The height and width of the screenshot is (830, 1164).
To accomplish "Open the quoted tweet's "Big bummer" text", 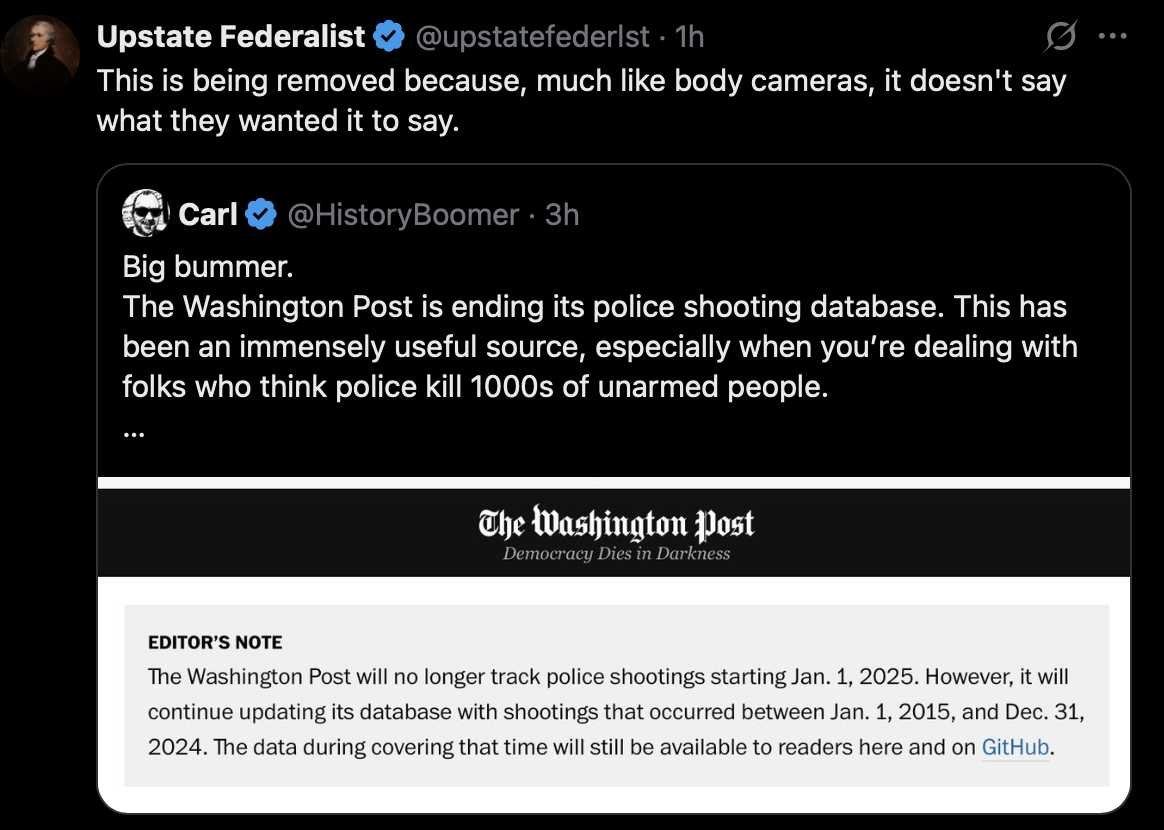I will (x=208, y=267).
